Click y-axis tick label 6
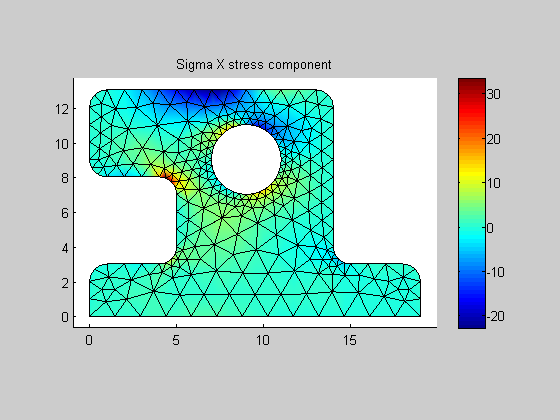 (x=65, y=213)
